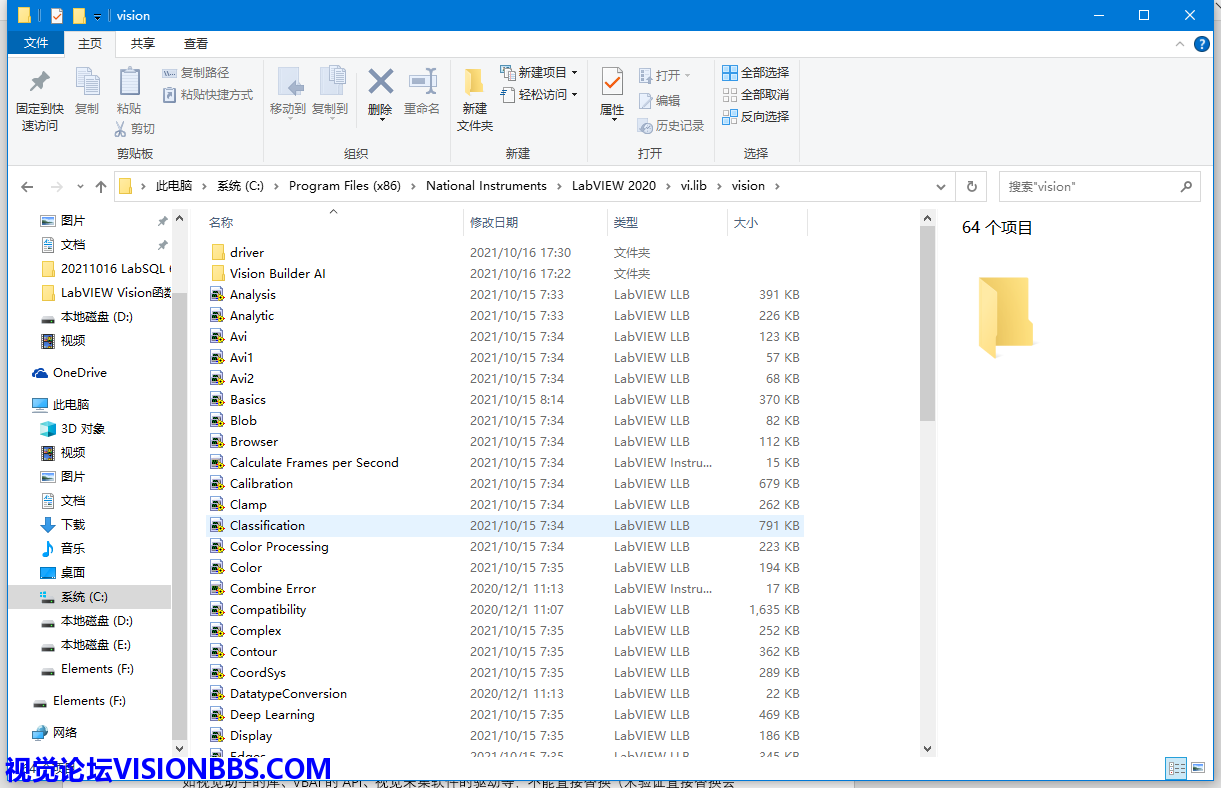The image size is (1221, 788).
Task: Click the Properties icon
Action: pos(612,82)
